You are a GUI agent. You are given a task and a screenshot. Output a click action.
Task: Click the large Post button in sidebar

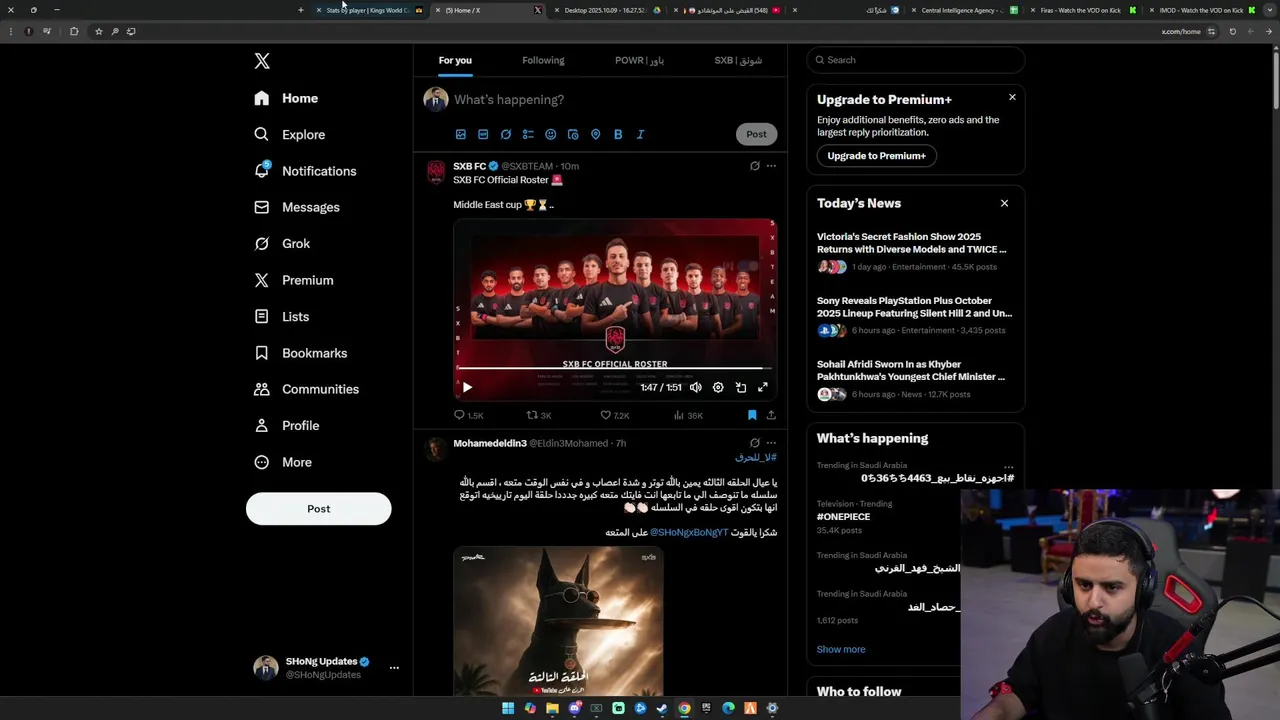318,509
